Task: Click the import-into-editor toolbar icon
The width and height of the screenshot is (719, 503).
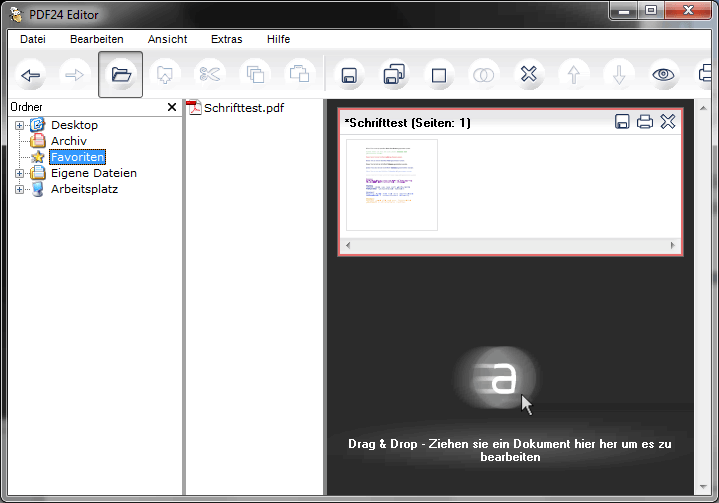Action: pyautogui.click(x=165, y=74)
